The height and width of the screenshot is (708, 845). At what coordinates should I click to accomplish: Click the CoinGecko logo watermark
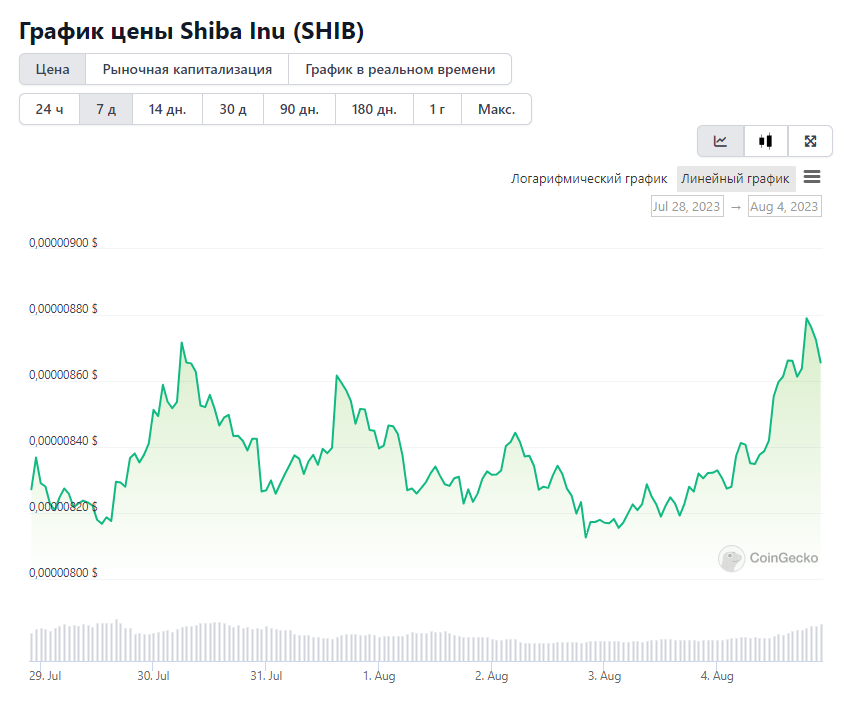point(768,558)
